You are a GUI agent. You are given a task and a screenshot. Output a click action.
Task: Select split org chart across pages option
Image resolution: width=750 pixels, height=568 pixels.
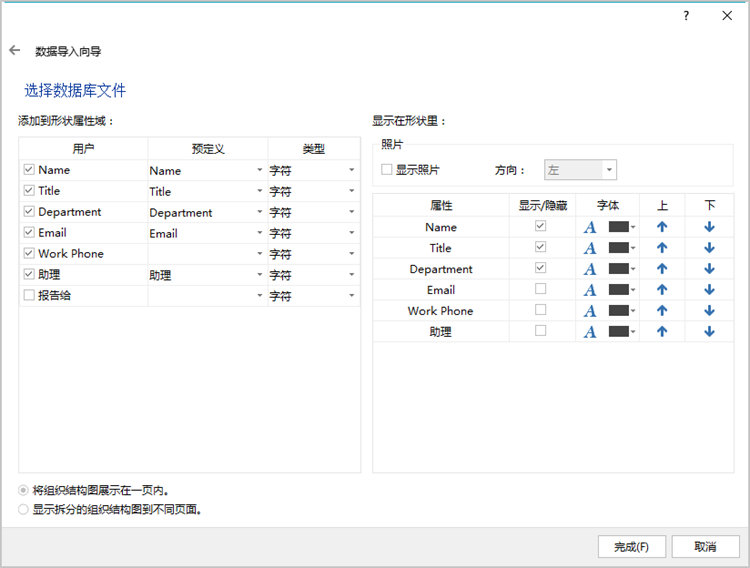[x=24, y=509]
